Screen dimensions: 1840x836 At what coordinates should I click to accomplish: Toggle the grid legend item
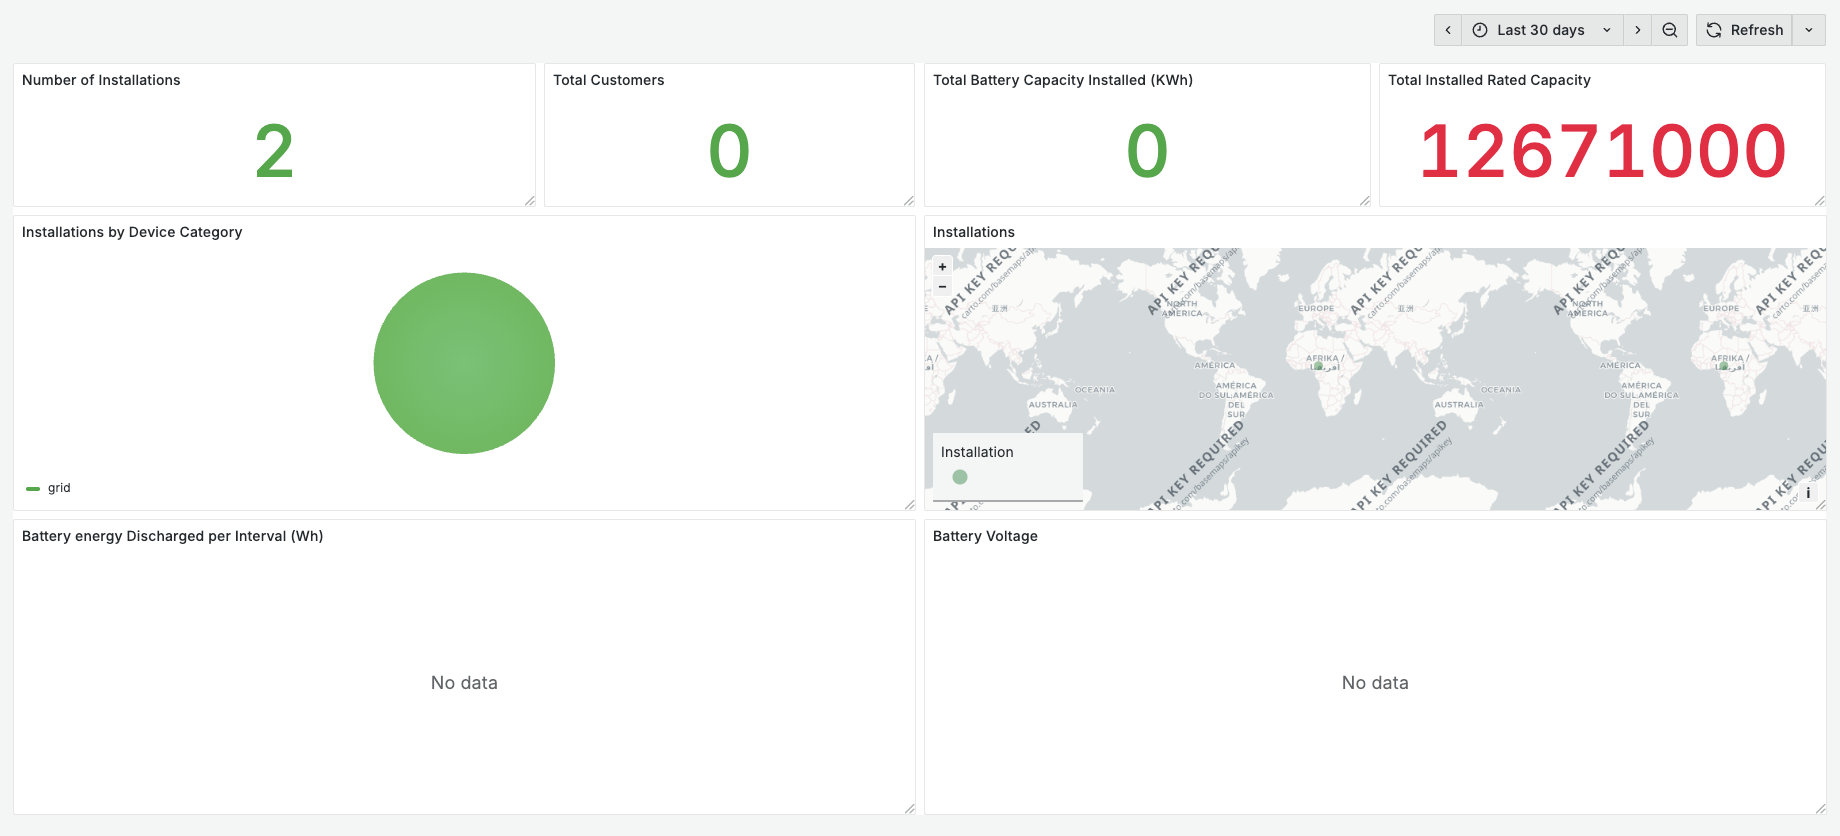pyautogui.click(x=59, y=488)
